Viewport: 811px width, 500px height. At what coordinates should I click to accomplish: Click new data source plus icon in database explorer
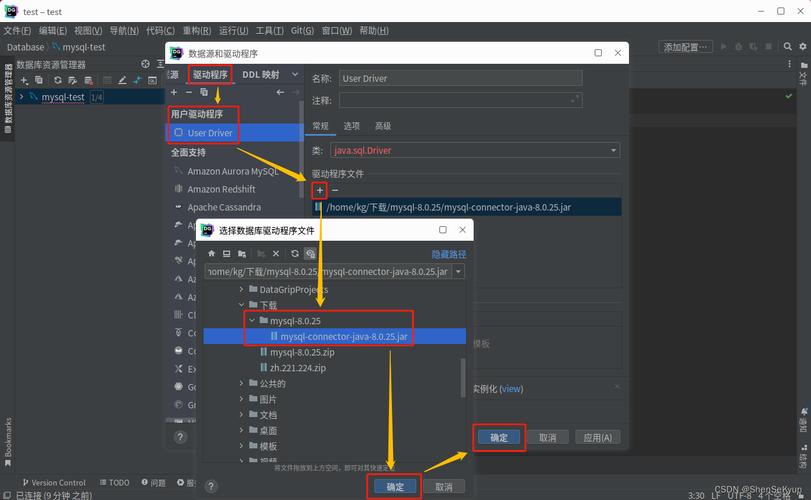[x=24, y=80]
